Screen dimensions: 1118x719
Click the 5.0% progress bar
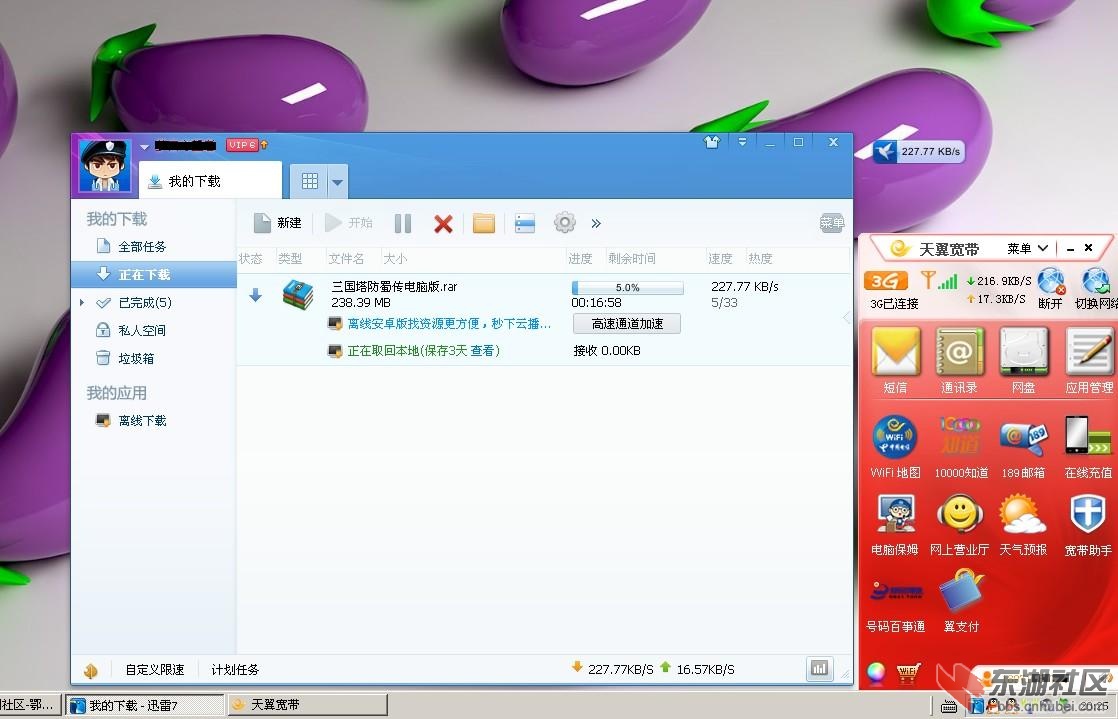point(627,287)
